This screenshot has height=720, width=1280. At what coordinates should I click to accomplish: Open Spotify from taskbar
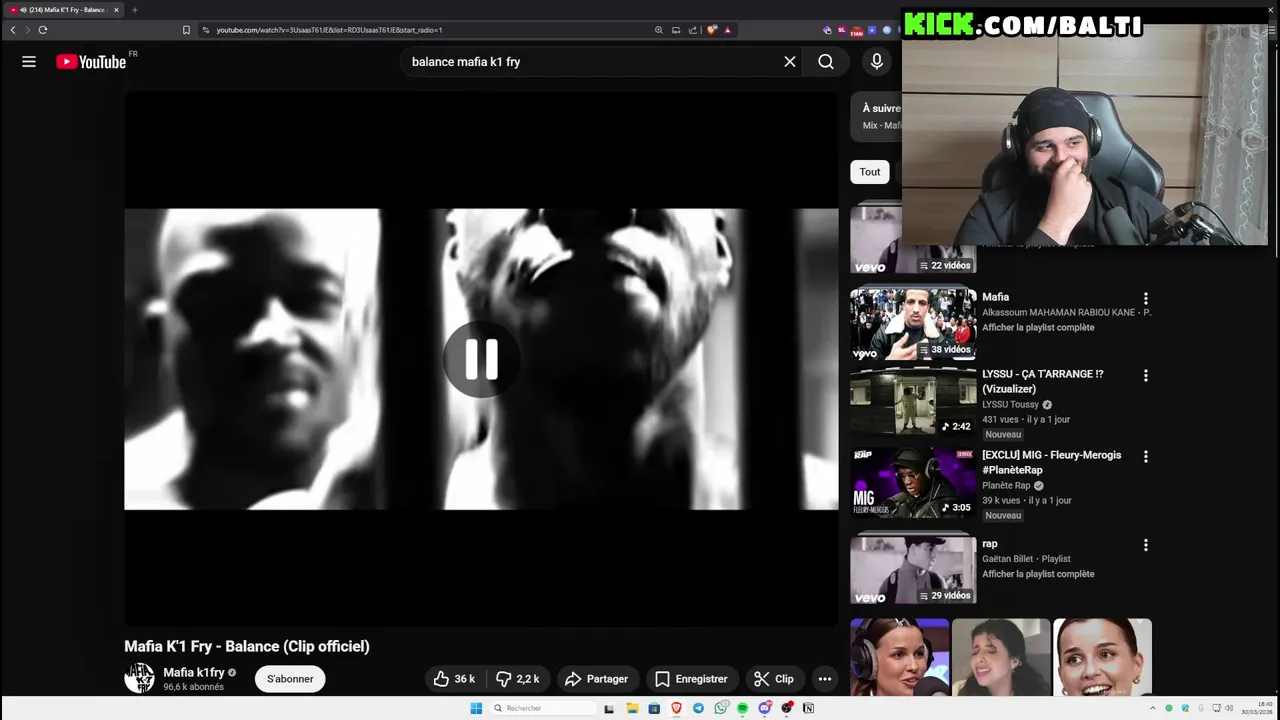[743, 708]
